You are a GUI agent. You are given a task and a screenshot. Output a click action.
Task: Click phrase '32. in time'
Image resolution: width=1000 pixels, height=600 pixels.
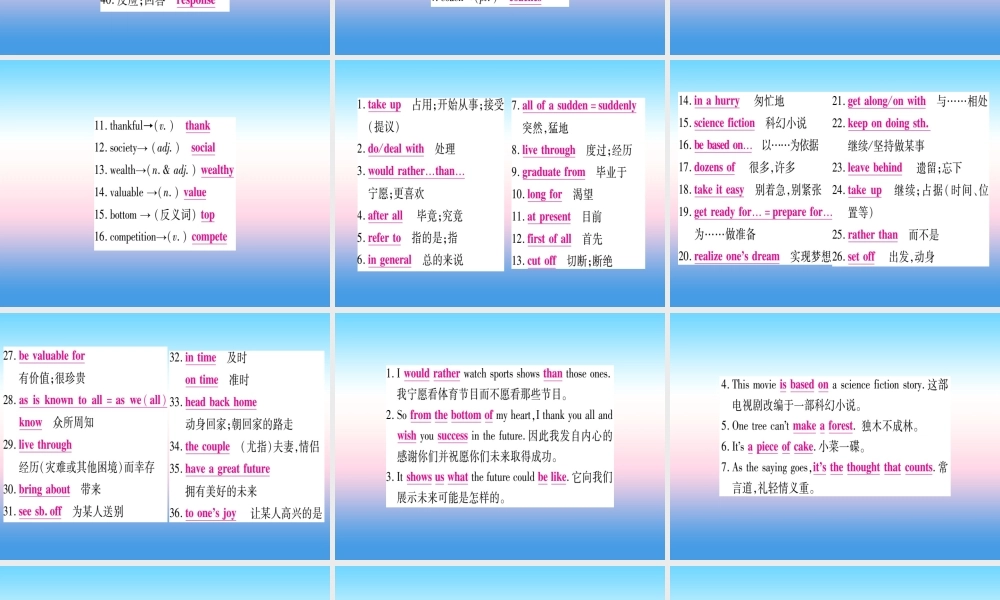click(x=193, y=358)
